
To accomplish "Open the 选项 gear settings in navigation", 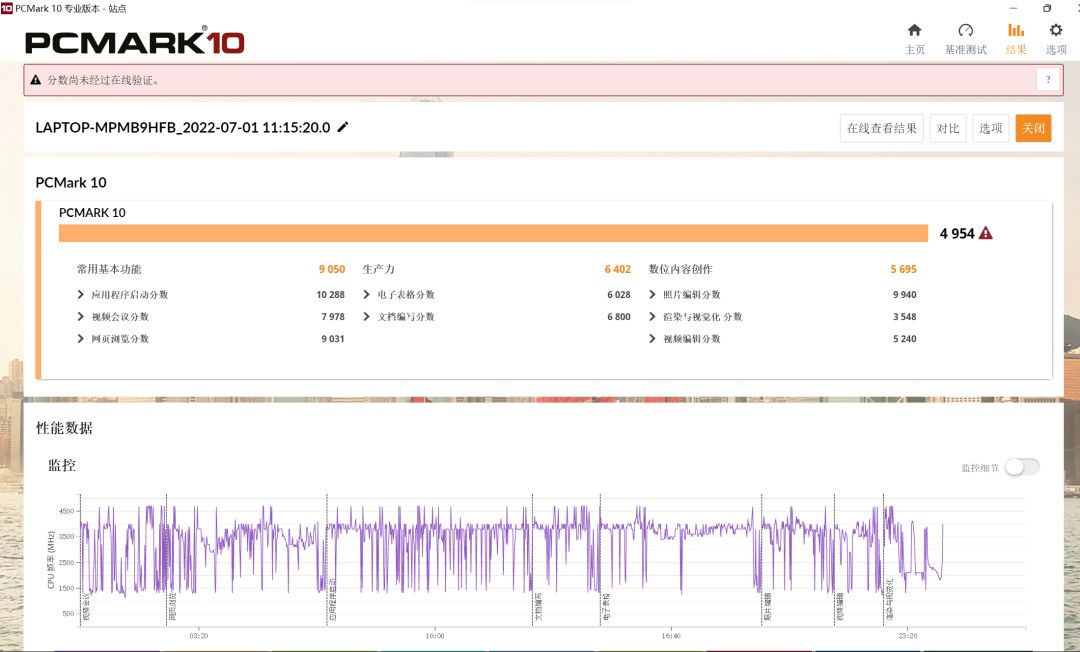I will [x=1055, y=30].
